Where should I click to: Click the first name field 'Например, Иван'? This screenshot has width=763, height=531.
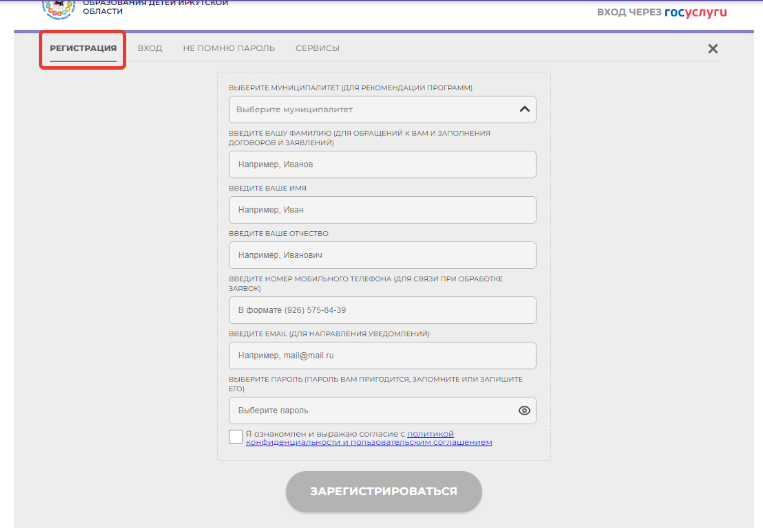(382, 210)
